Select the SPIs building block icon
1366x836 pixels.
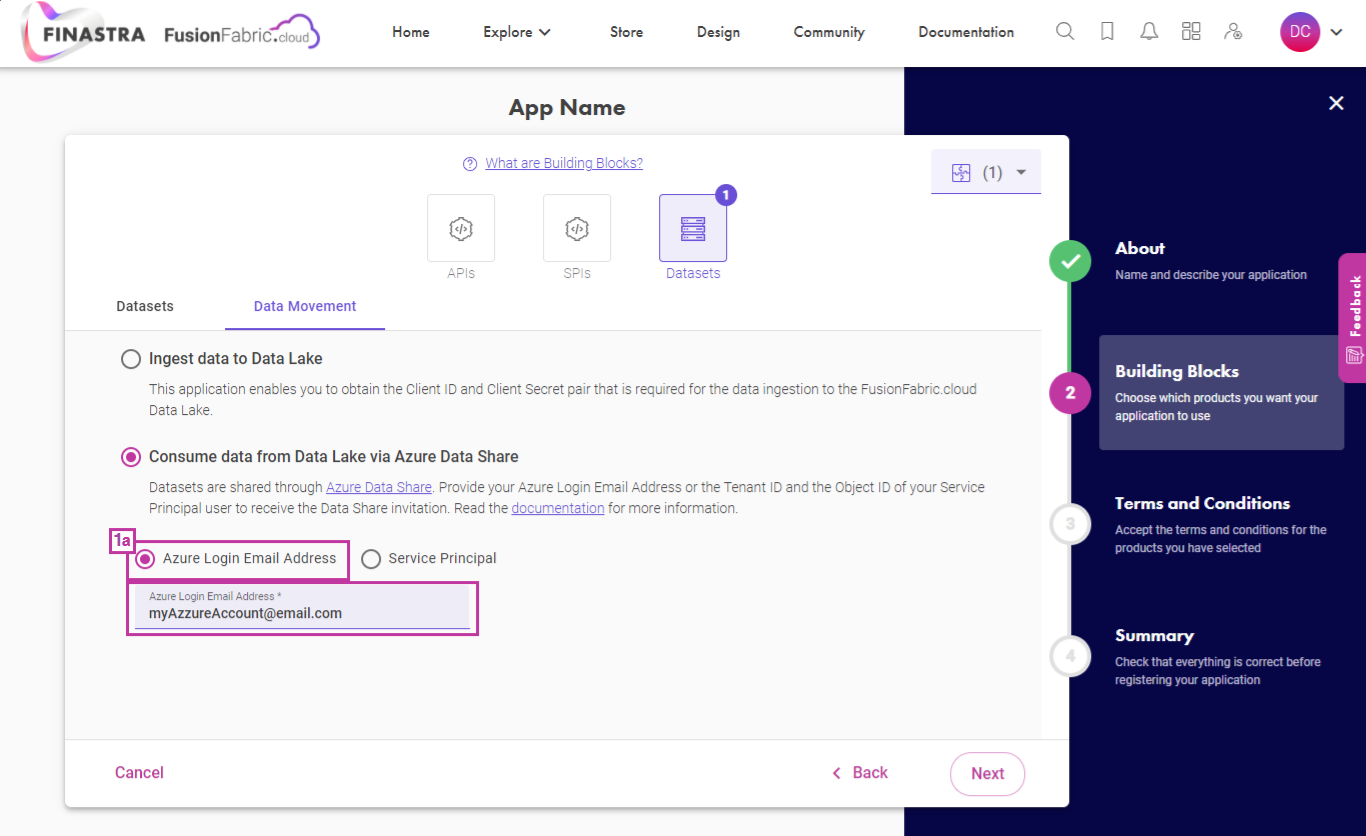click(x=577, y=228)
